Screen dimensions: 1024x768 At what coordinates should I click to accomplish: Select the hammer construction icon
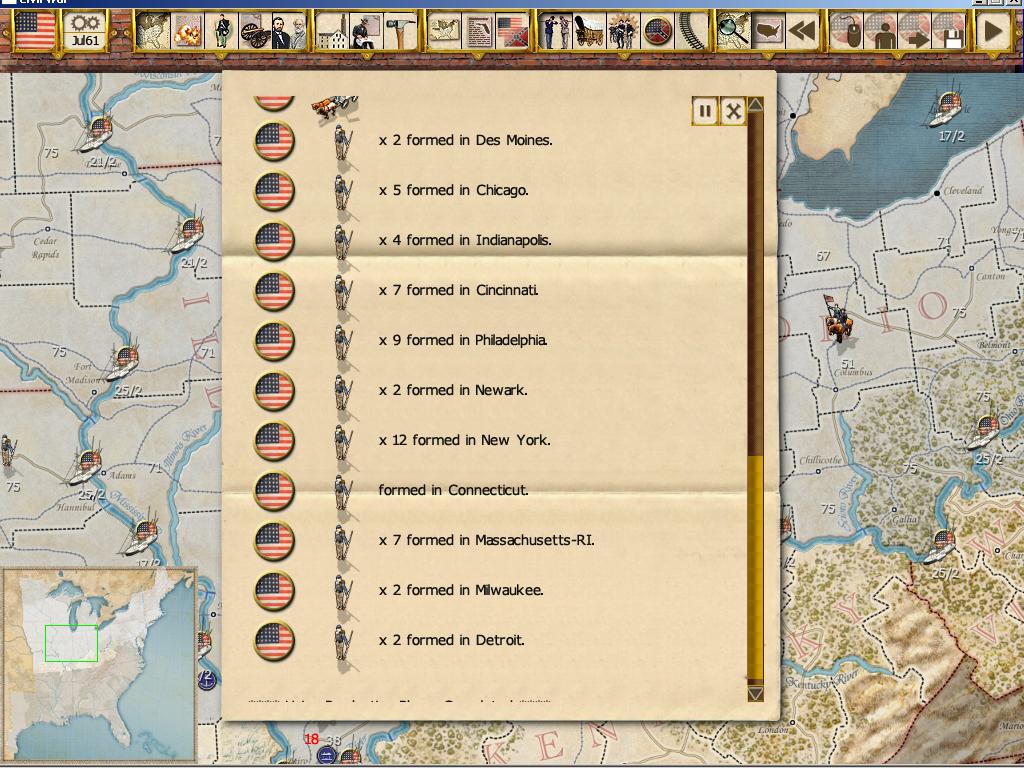[x=400, y=31]
